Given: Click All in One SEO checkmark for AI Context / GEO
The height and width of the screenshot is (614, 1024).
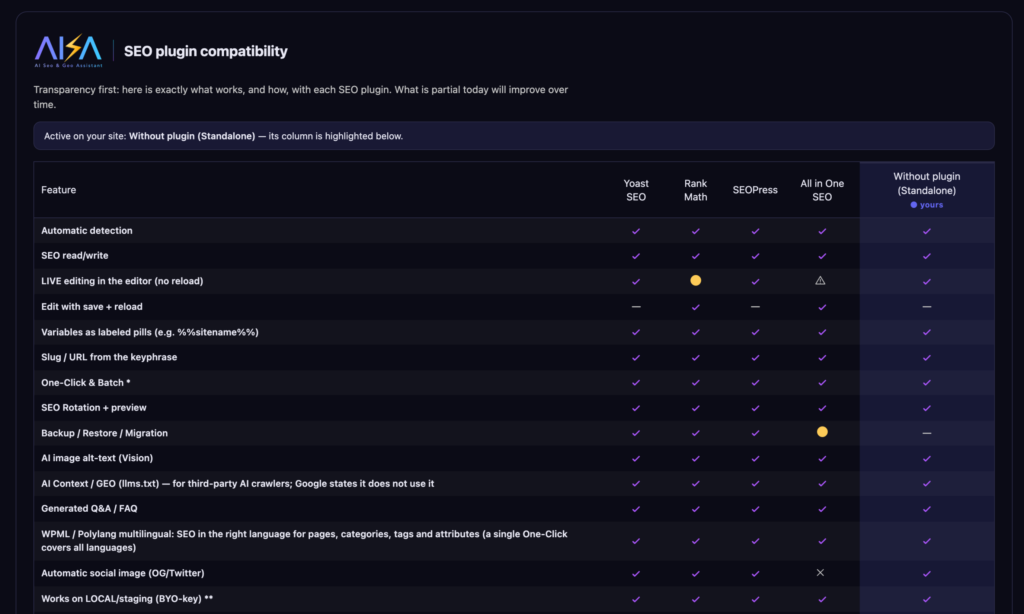Looking at the screenshot, I should pyautogui.click(x=822, y=484).
